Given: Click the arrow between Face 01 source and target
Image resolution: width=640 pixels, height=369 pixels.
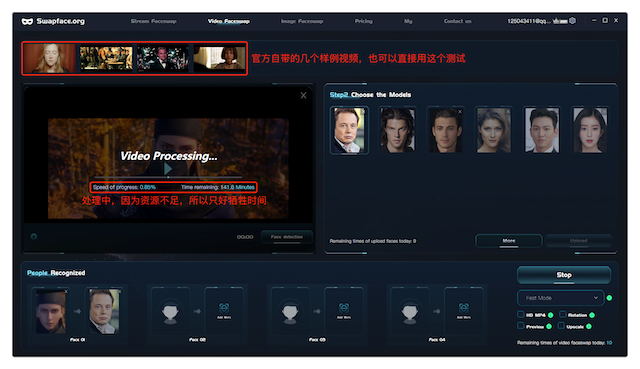Looking at the screenshot, I should (x=77, y=311).
